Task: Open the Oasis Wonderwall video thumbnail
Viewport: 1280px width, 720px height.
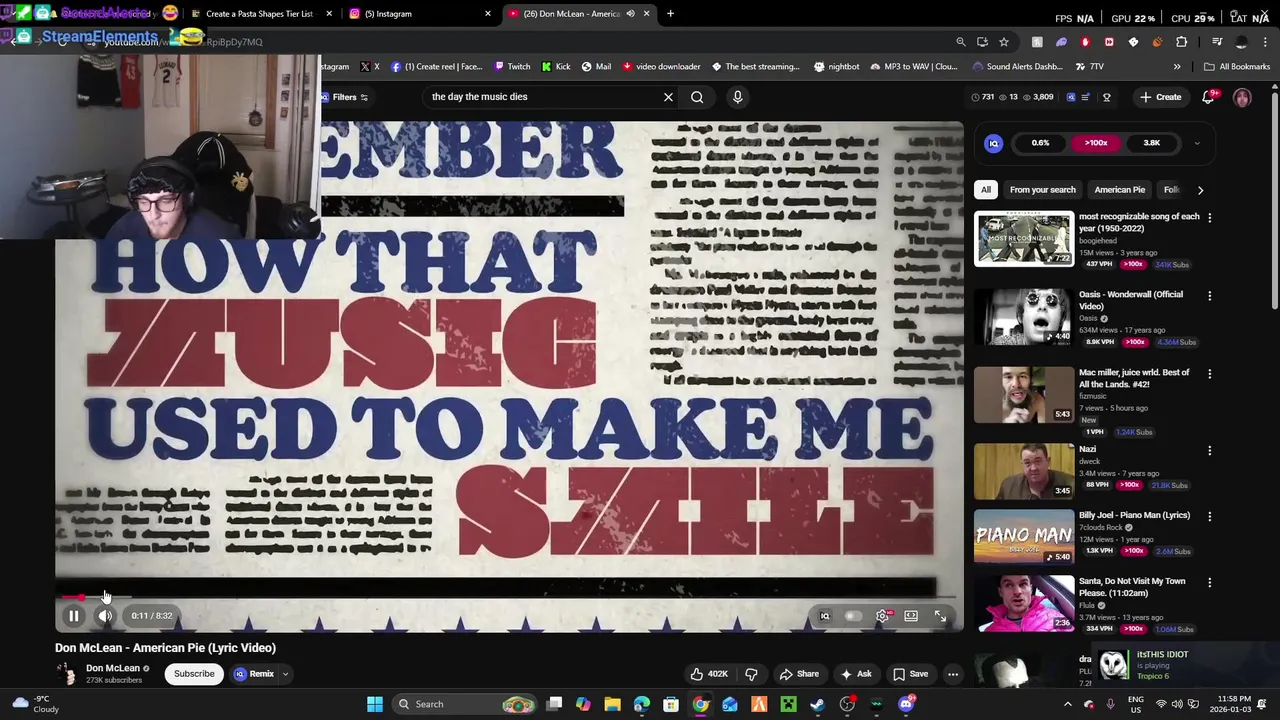Action: pos(1024,317)
